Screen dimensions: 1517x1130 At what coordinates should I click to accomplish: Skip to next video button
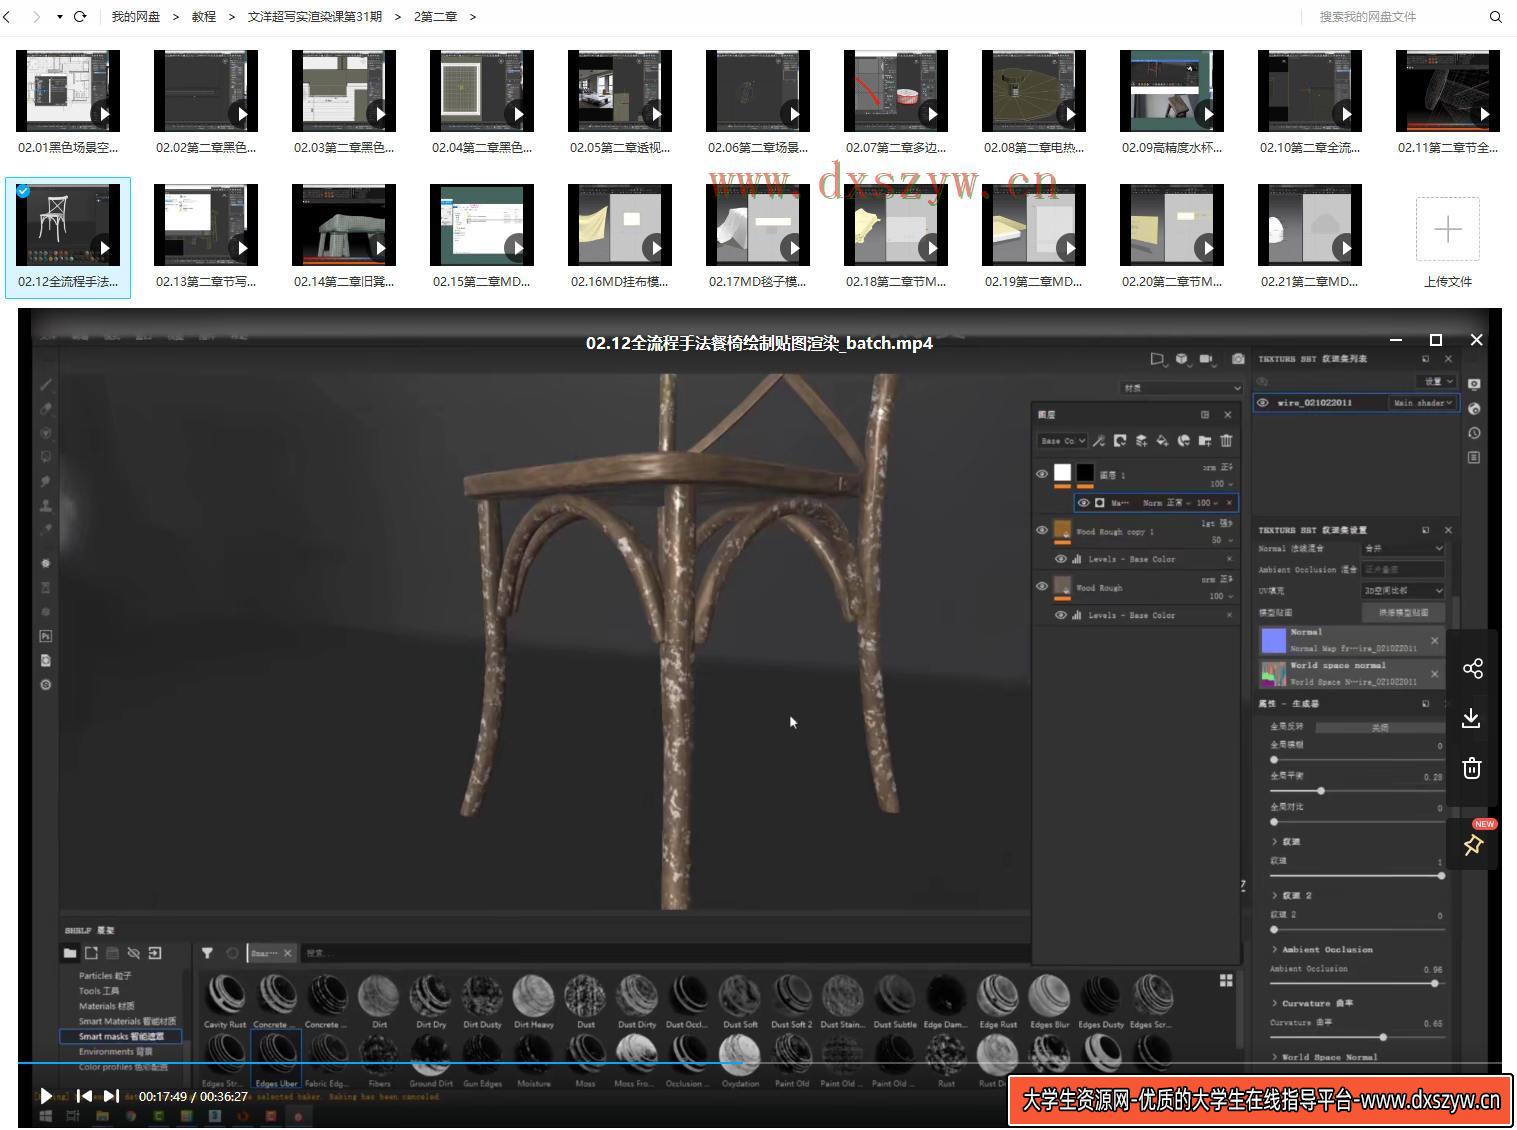(x=111, y=1097)
